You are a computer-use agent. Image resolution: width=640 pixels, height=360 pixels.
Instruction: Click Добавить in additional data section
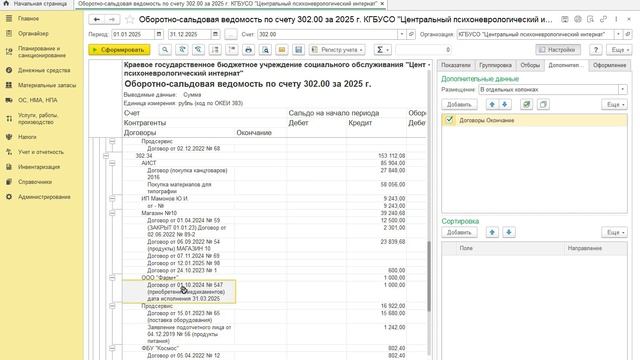click(x=459, y=104)
